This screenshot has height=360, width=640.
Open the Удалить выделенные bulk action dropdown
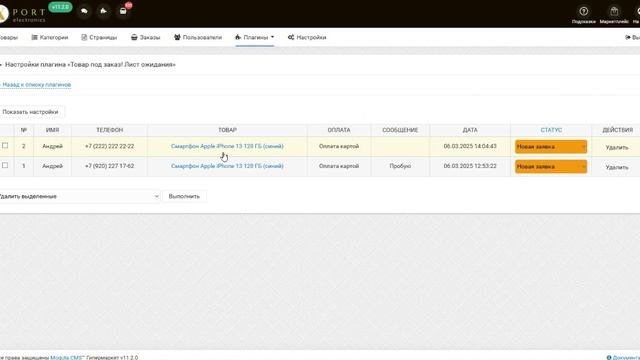[80, 196]
